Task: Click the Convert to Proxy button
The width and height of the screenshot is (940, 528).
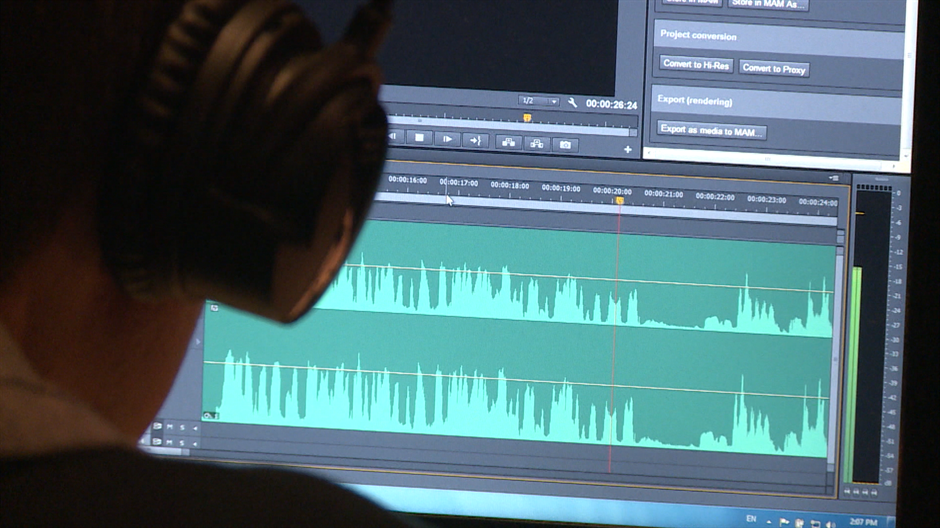Action: point(774,68)
